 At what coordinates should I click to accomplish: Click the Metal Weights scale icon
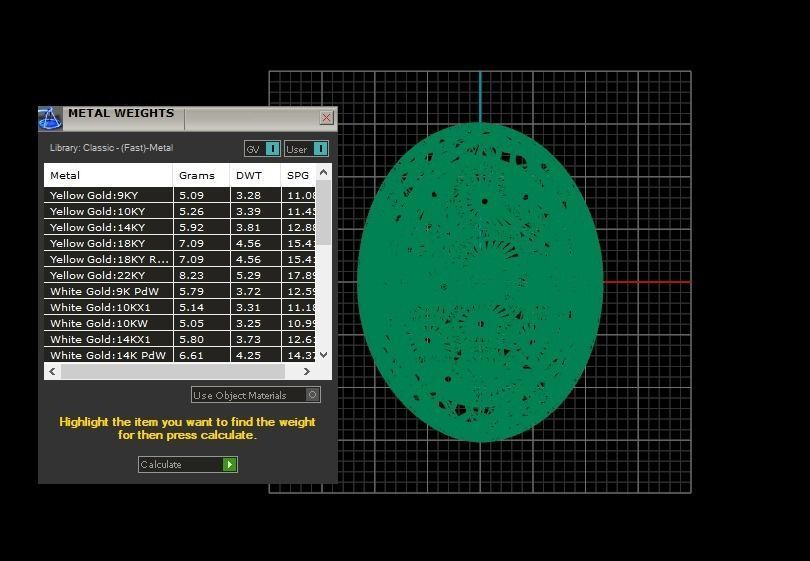[50, 118]
